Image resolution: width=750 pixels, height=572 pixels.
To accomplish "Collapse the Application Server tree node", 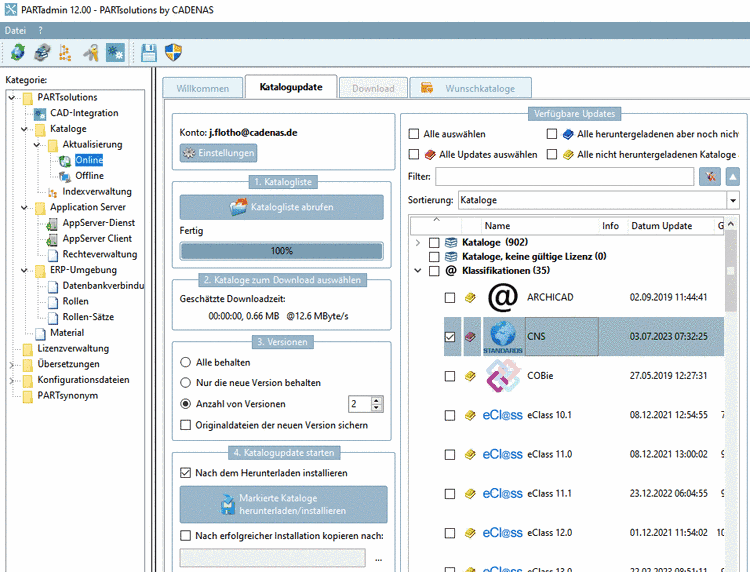I will pyautogui.click(x=24, y=208).
